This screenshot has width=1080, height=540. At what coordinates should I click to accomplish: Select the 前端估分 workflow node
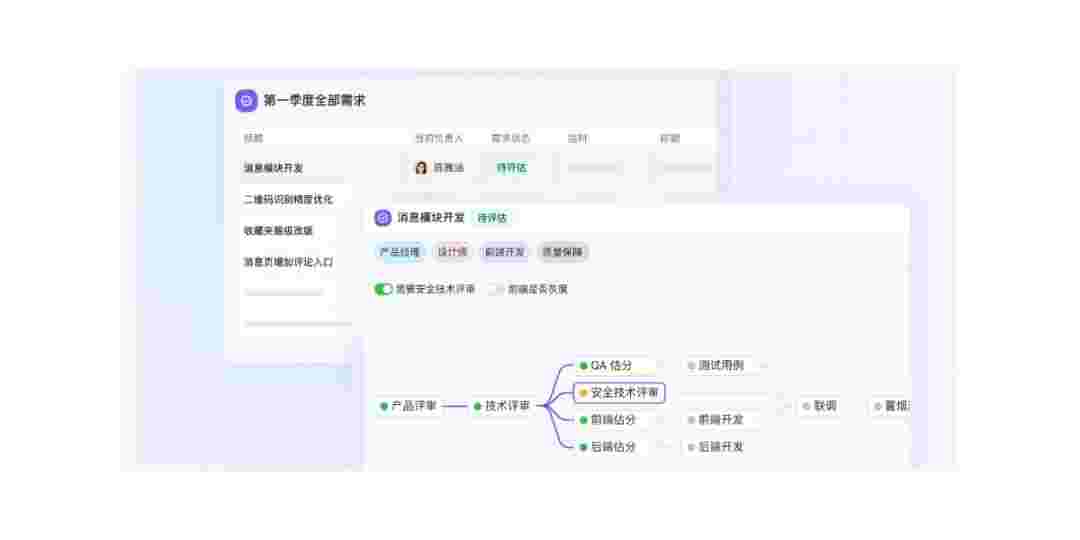613,419
